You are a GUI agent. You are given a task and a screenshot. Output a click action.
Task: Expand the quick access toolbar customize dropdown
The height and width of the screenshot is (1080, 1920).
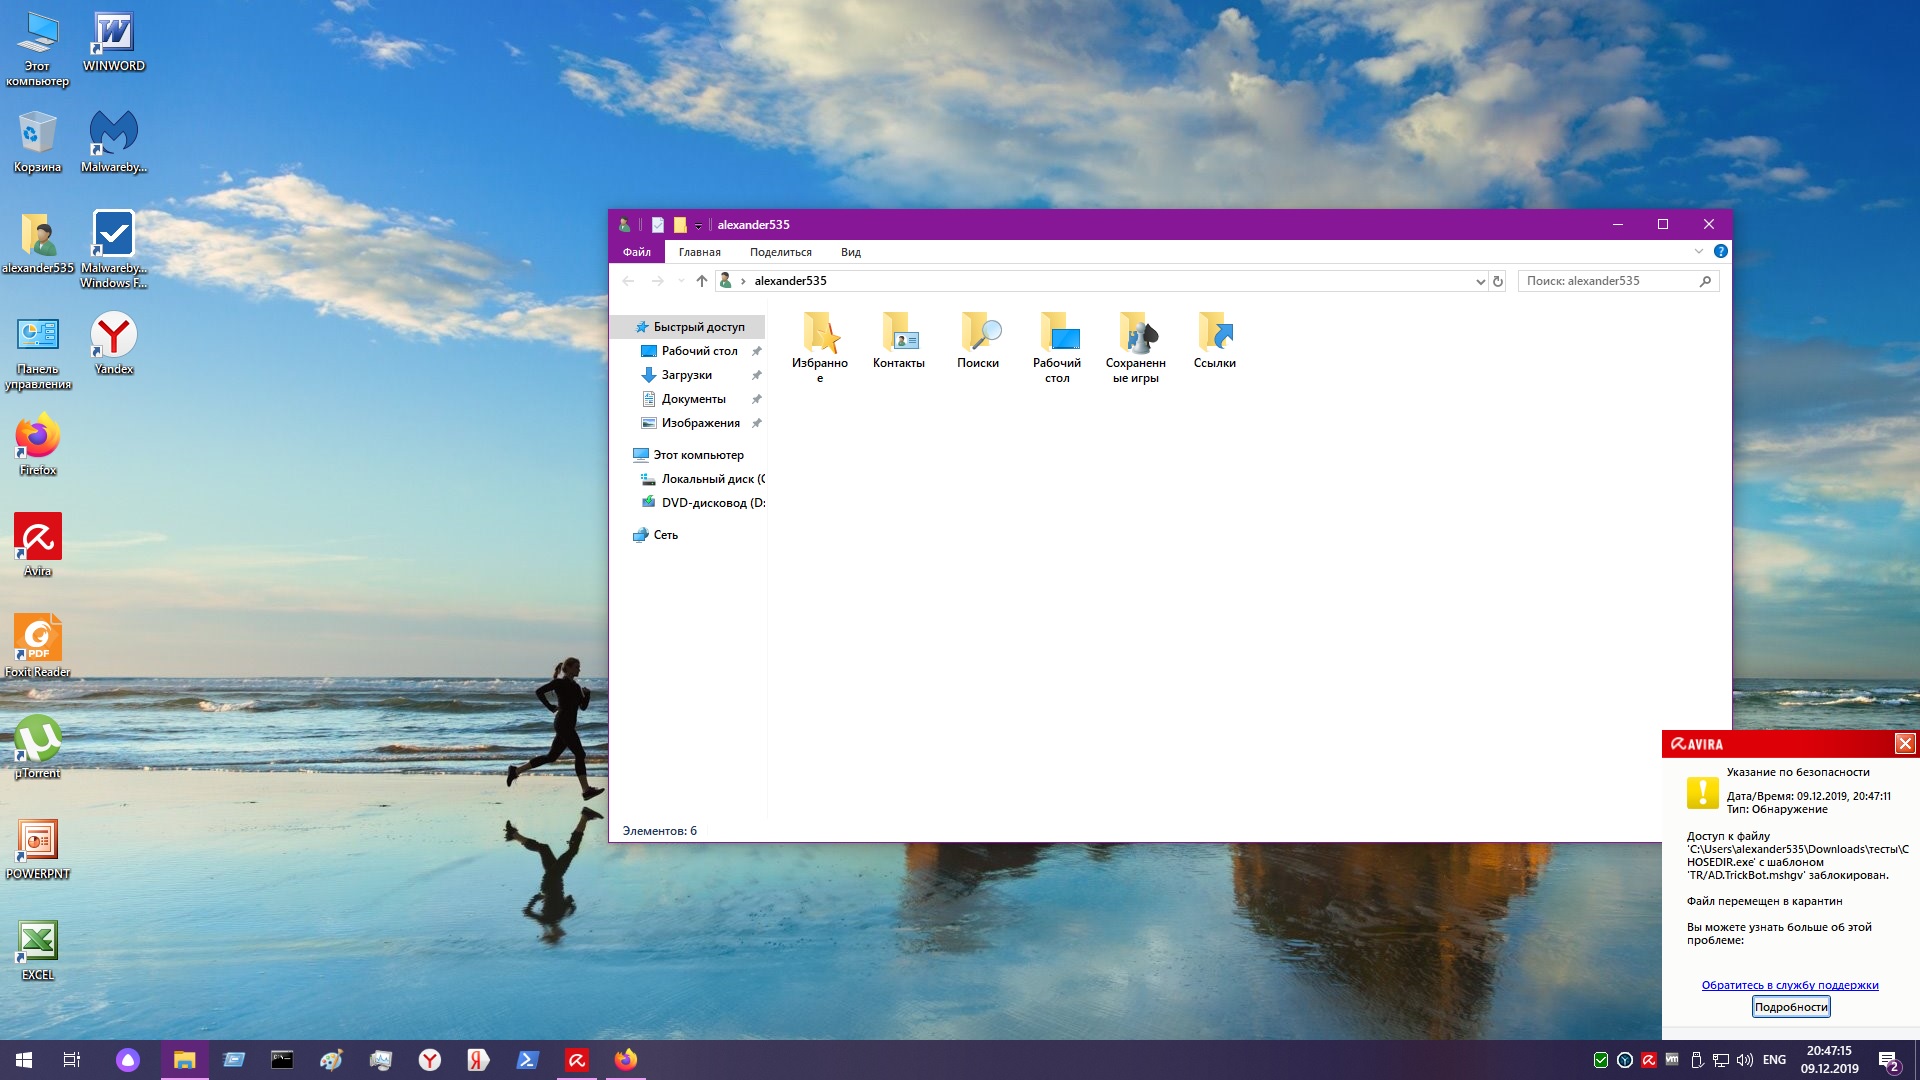698,225
